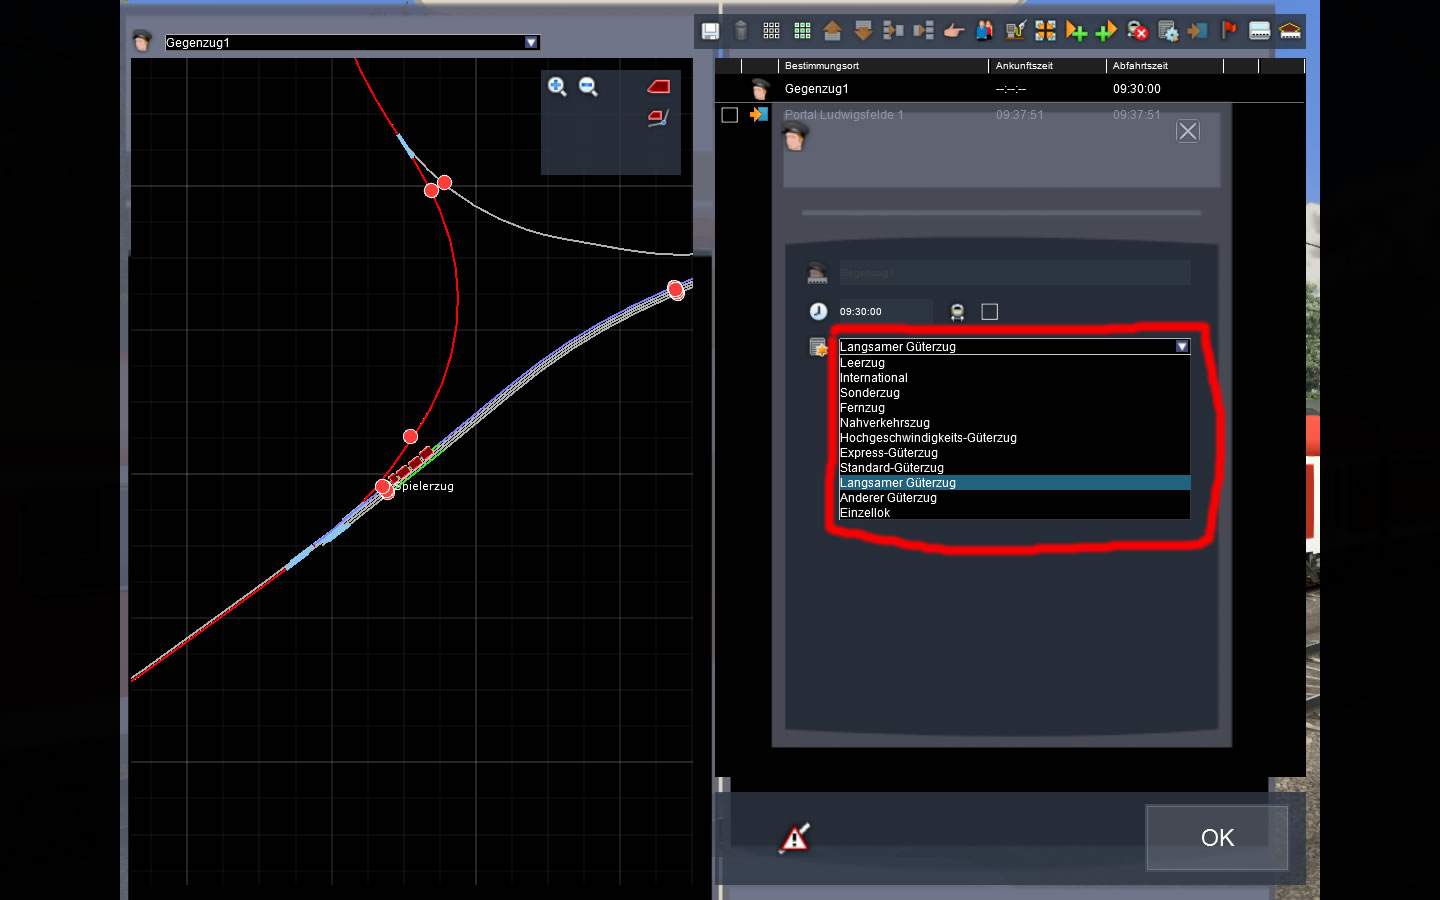Image resolution: width=1440 pixels, height=900 pixels.
Task: Select Standard-Güterzug in the list
Action: (1015, 468)
